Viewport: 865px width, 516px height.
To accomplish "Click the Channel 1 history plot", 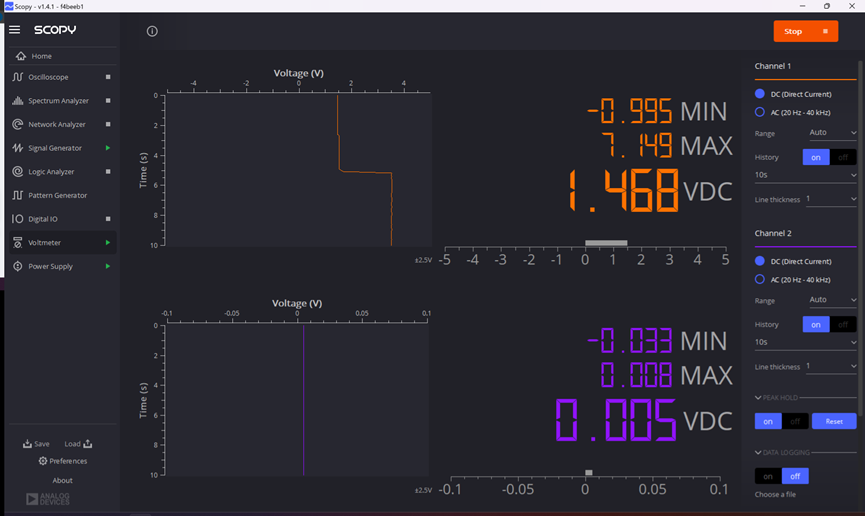I will (x=298, y=170).
